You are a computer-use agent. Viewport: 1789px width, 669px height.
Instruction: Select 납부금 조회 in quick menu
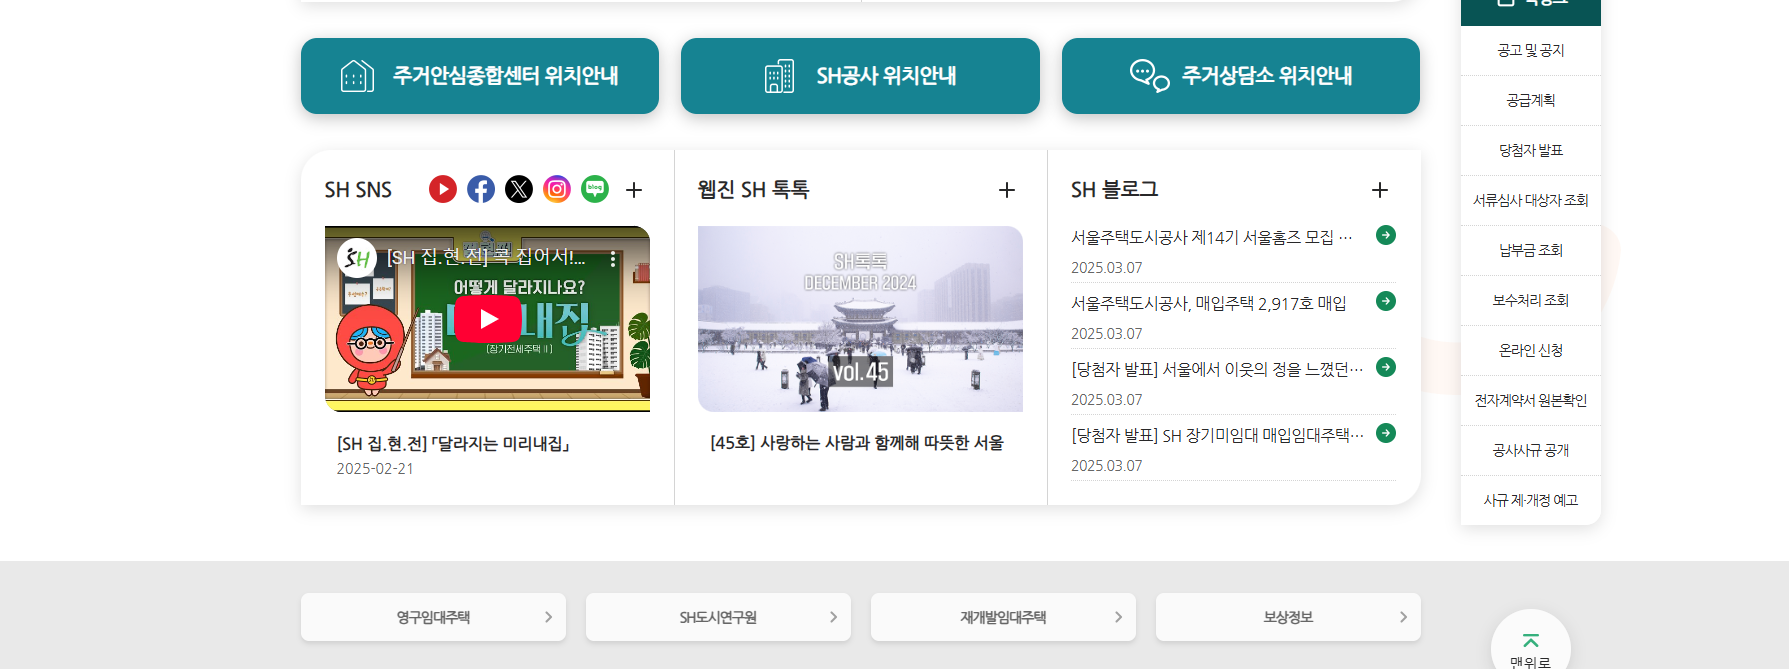[1531, 250]
